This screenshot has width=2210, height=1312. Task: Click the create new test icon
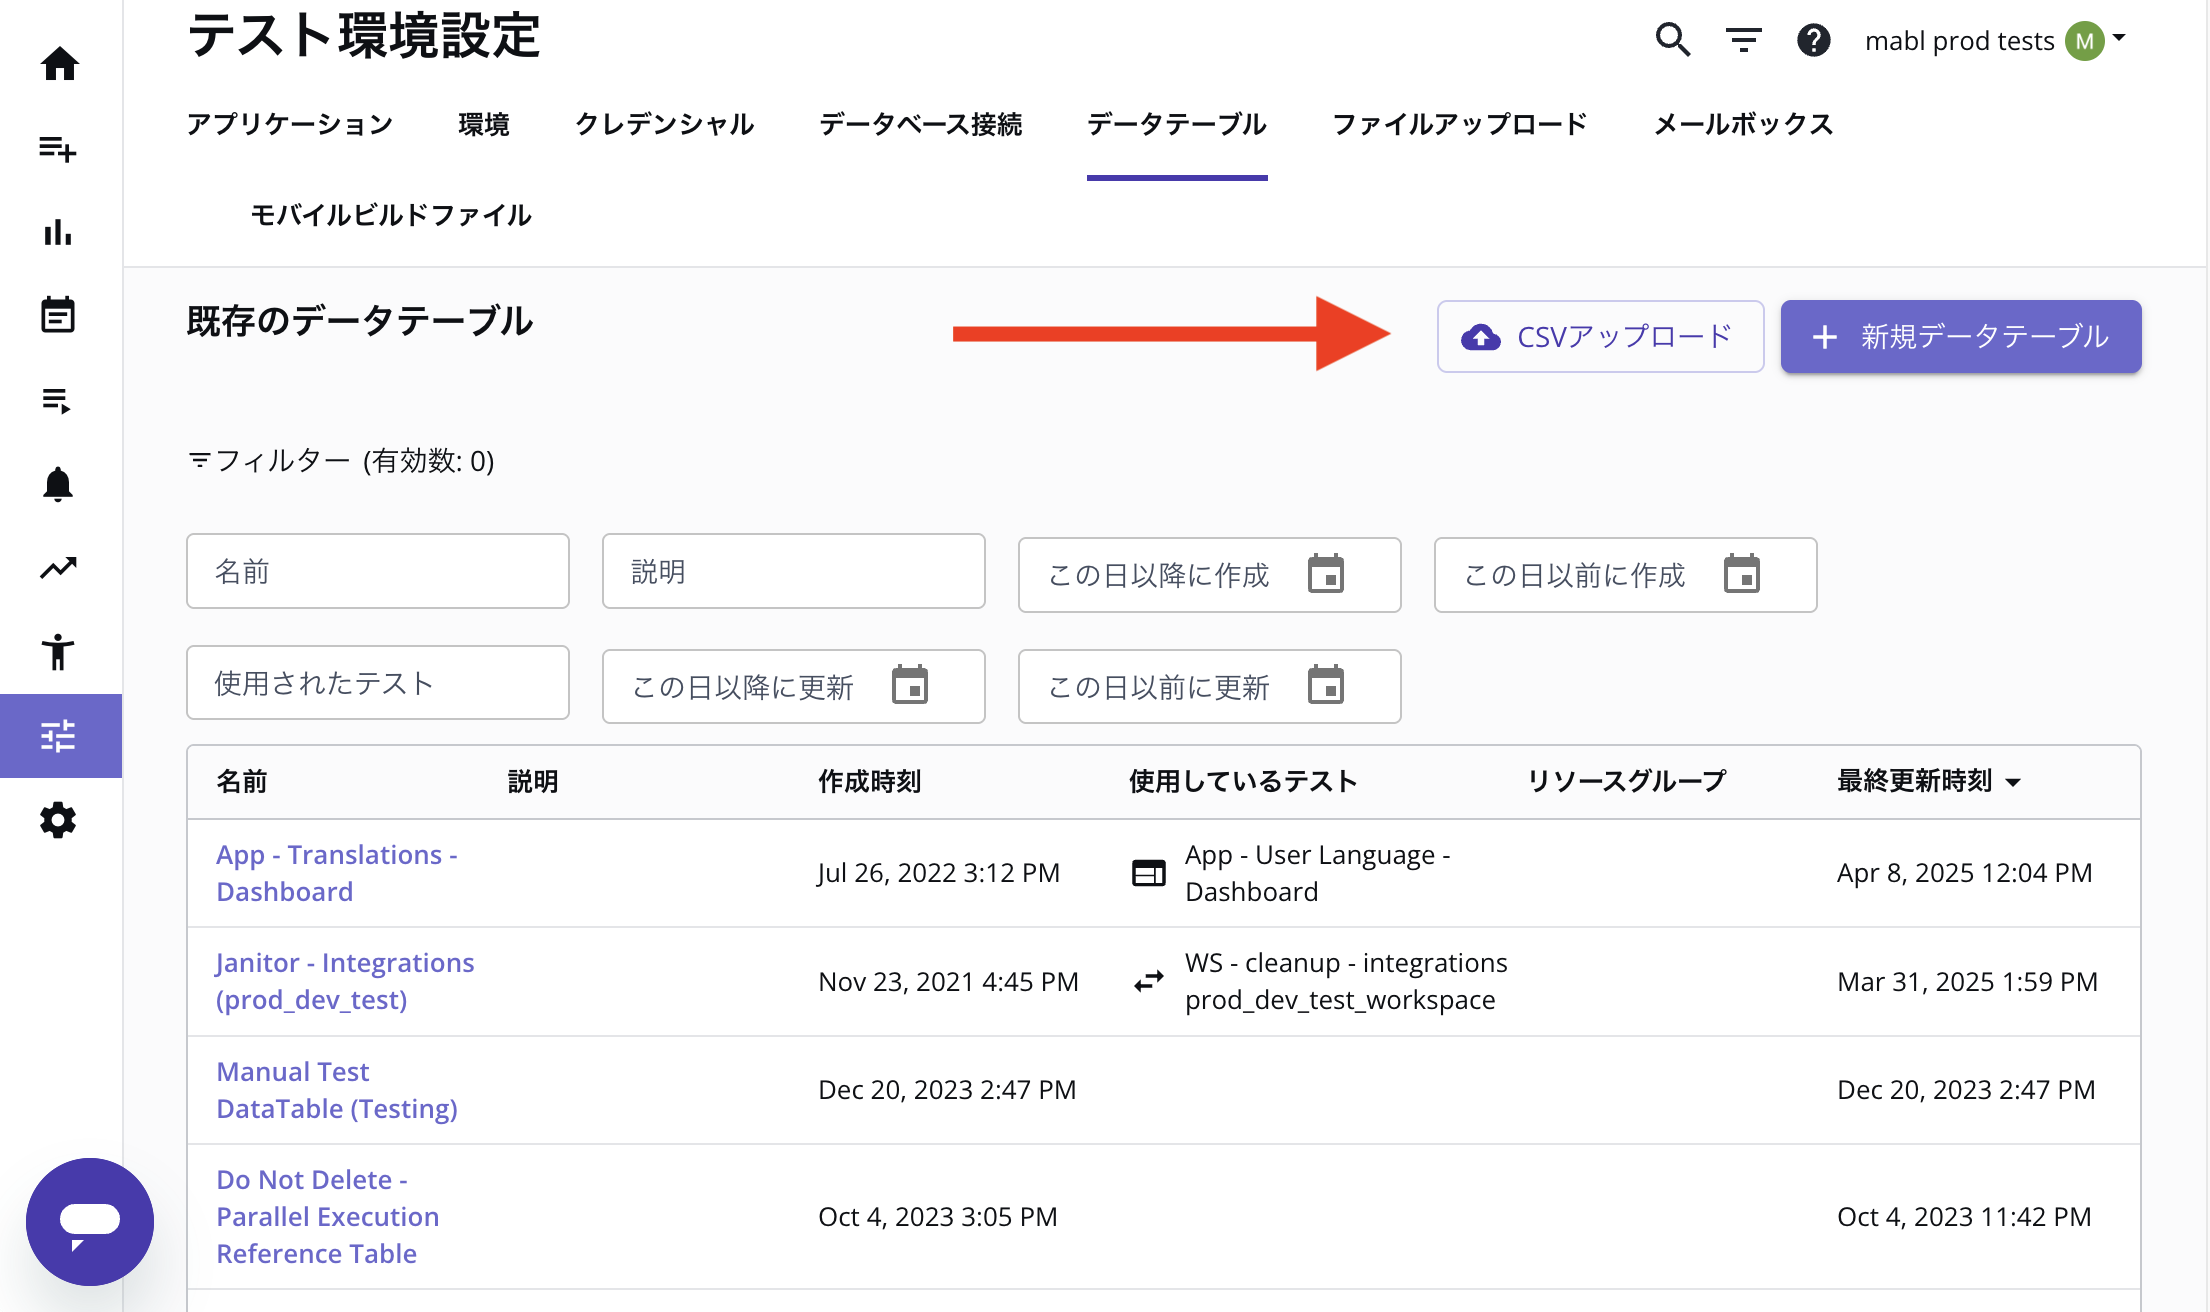58,149
